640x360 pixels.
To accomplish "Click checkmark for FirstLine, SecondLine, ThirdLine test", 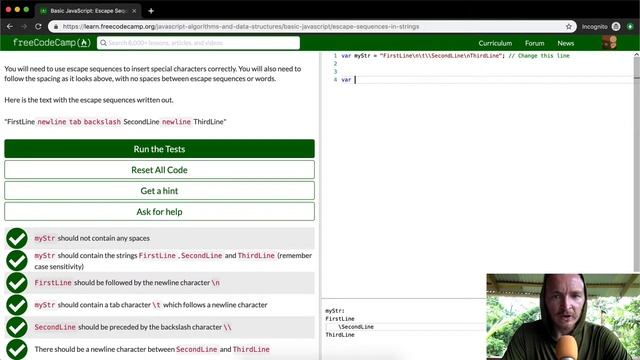I will (17, 260).
